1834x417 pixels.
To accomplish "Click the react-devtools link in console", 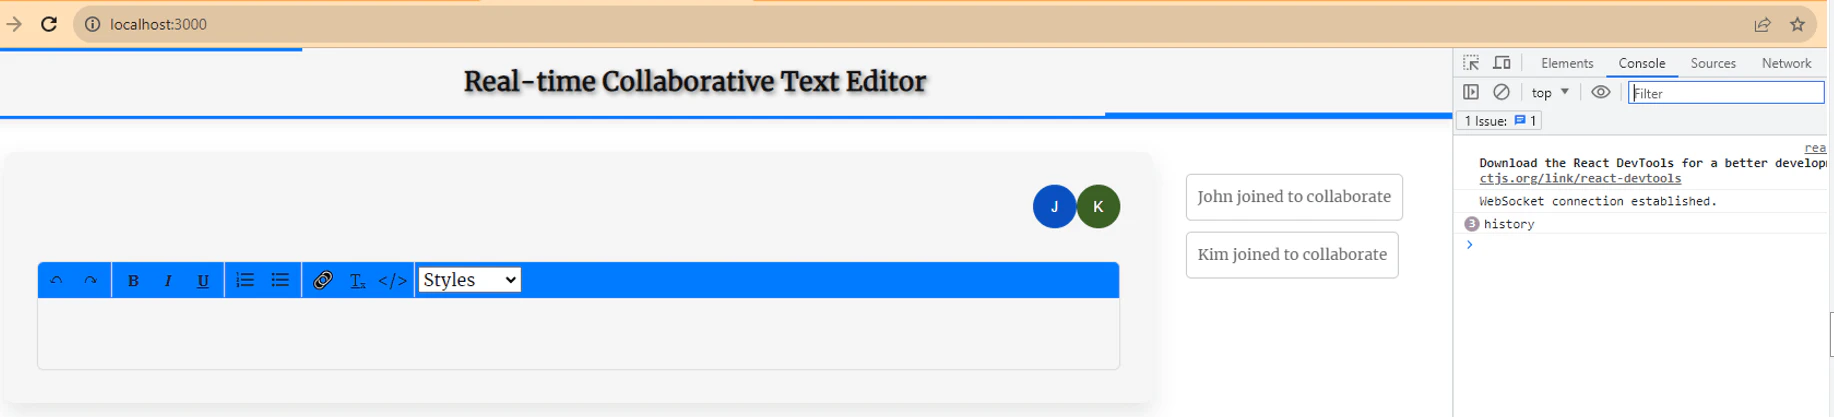I will click(x=1580, y=179).
